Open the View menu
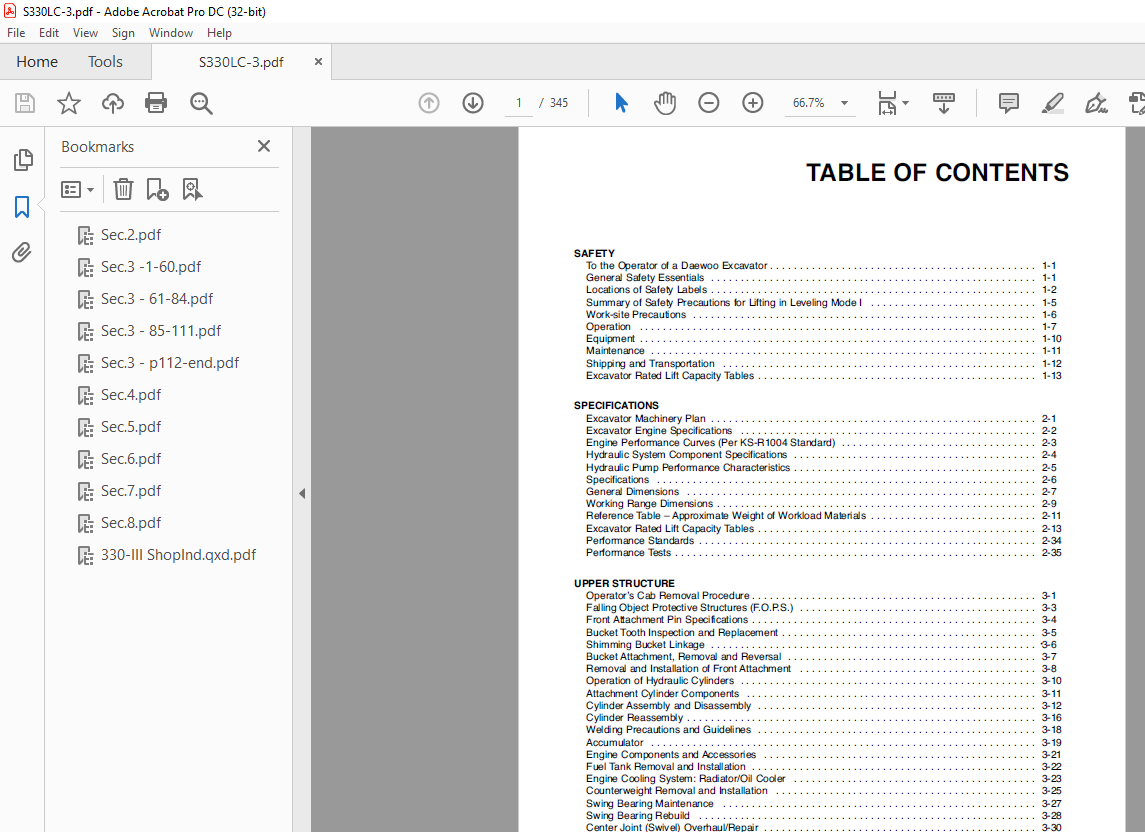This screenshot has height=832, width=1145. point(85,33)
